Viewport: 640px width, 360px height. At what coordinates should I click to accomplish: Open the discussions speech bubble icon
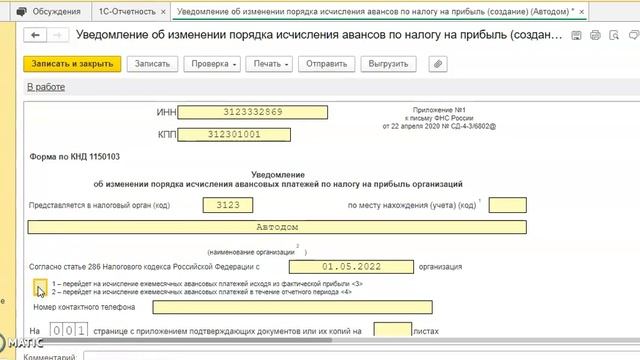pyautogui.click(x=634, y=36)
